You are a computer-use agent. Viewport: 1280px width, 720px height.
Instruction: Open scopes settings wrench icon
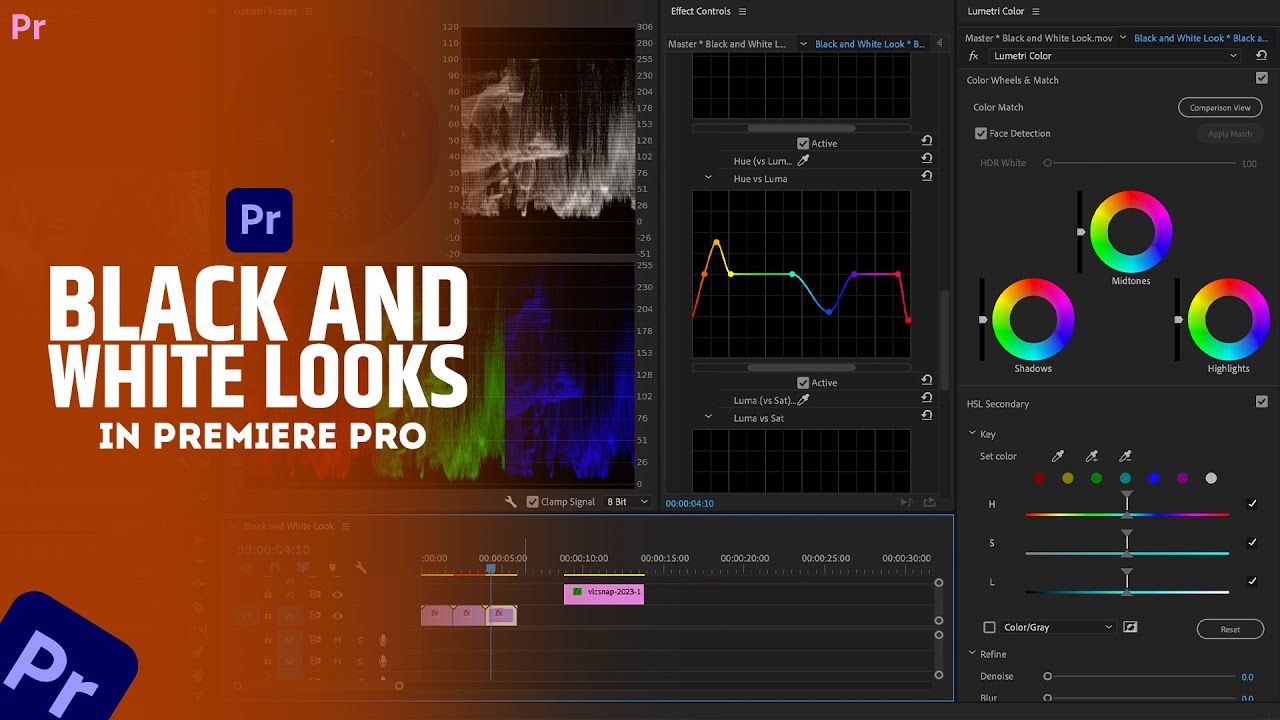[511, 502]
